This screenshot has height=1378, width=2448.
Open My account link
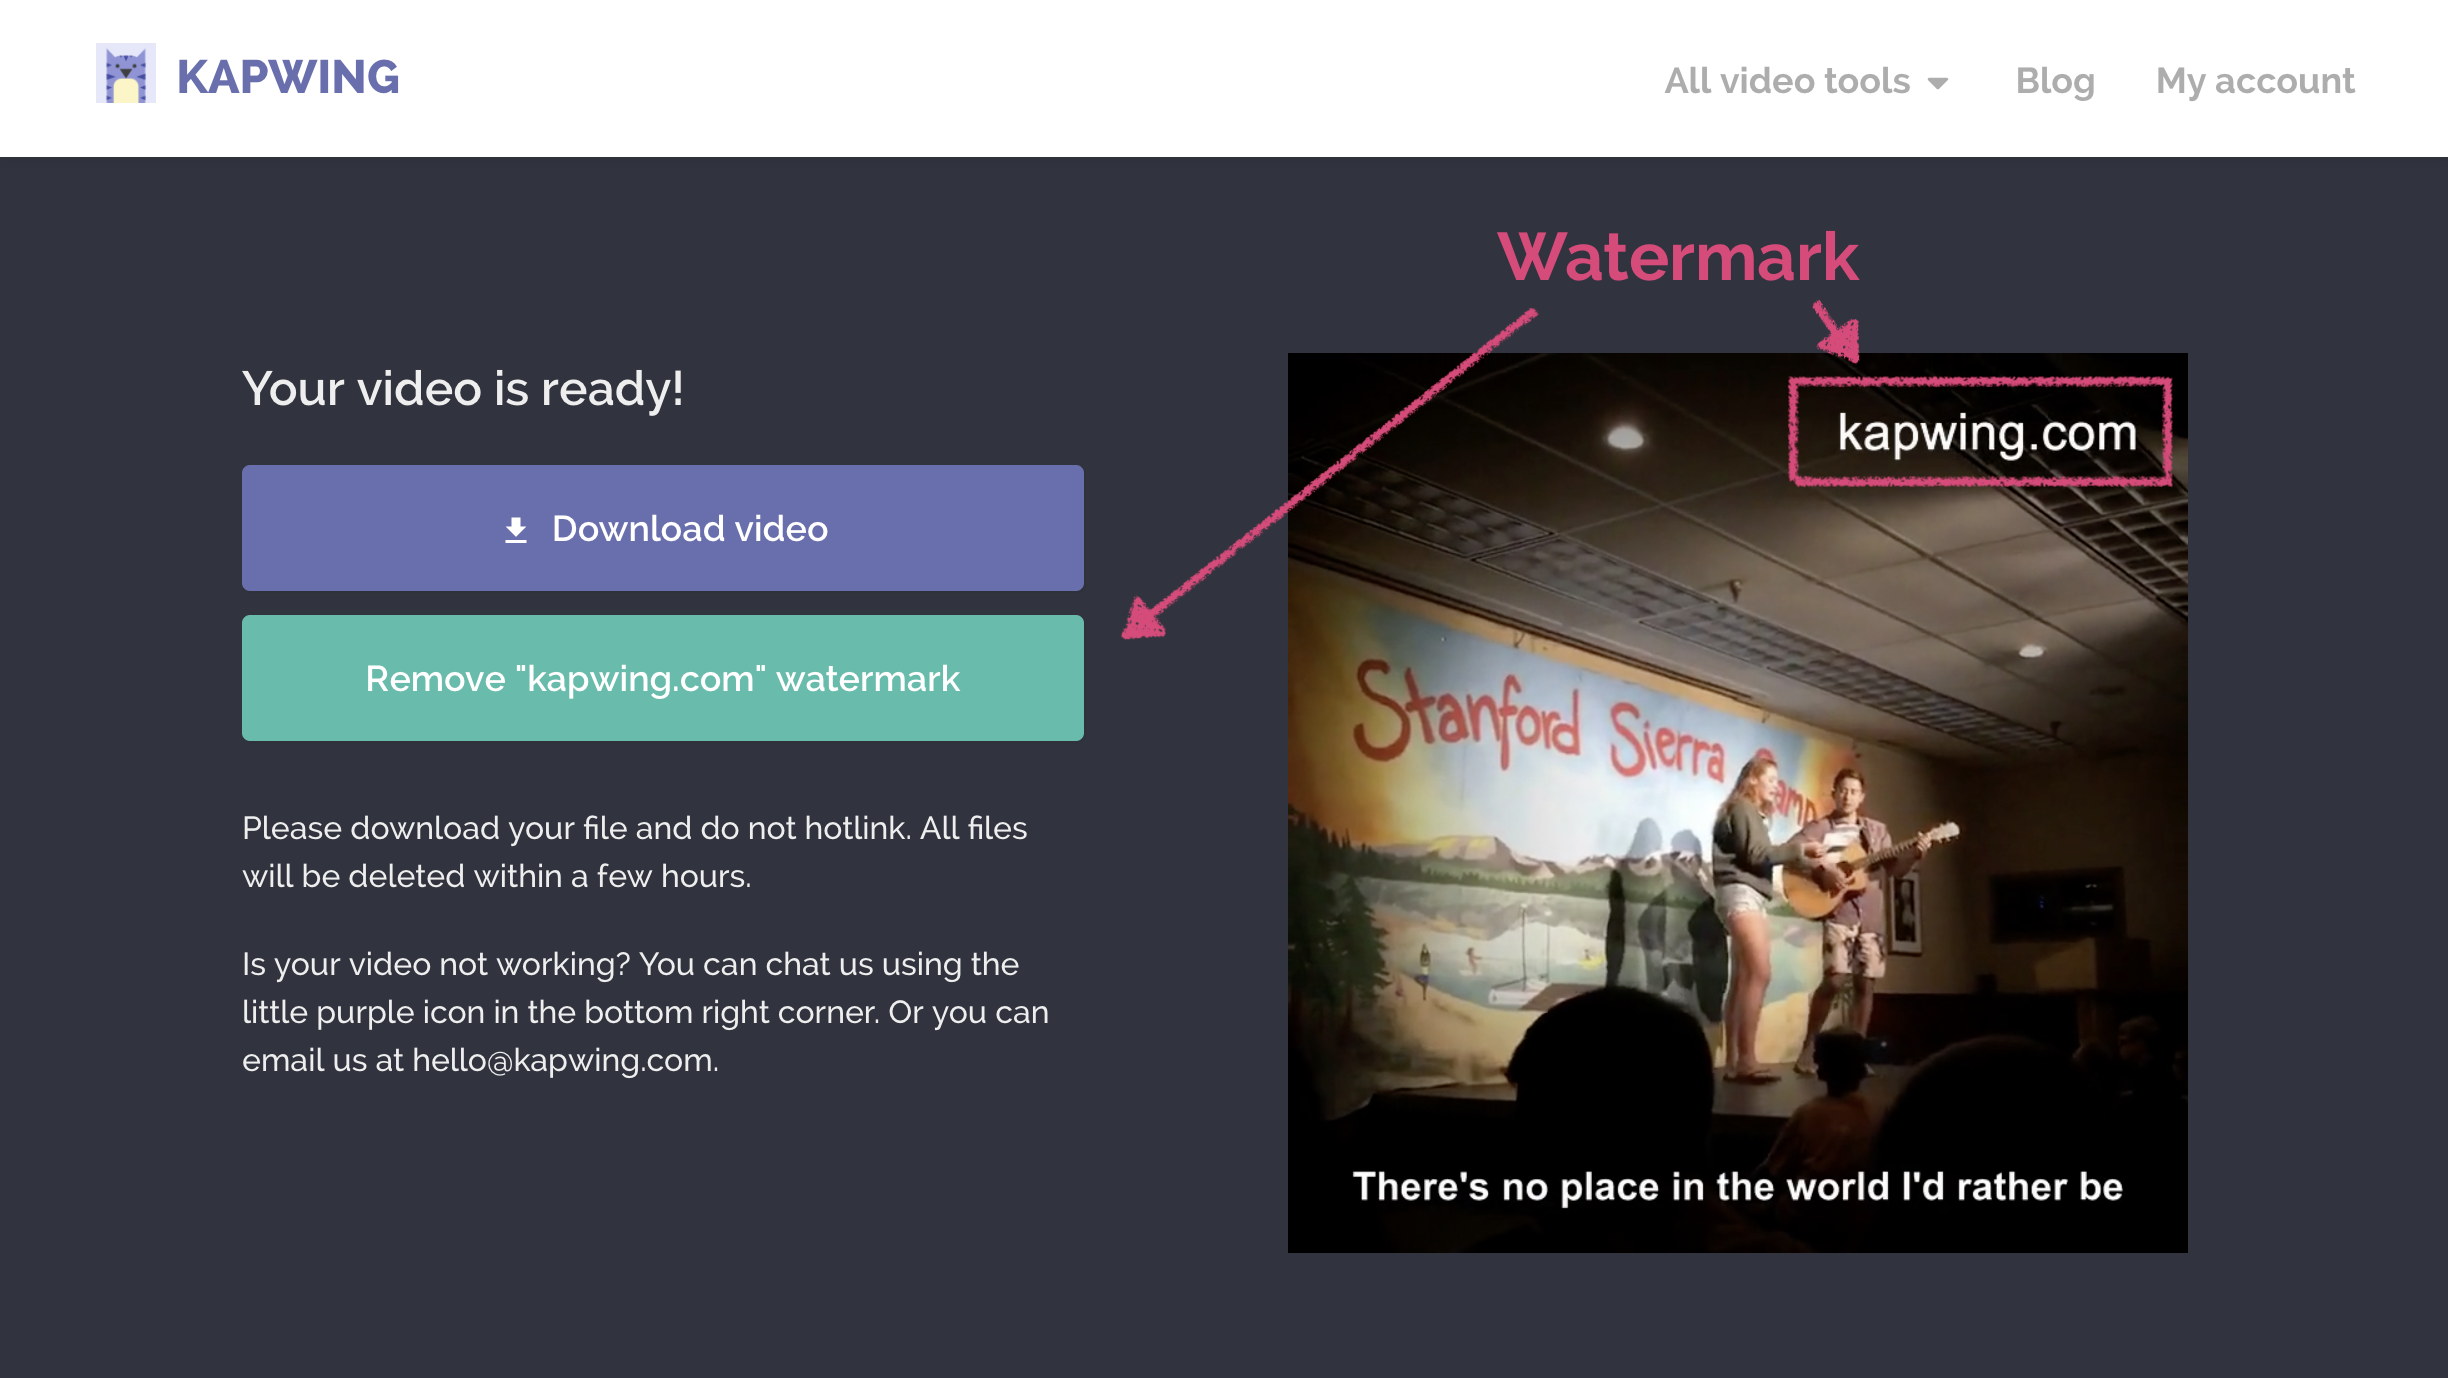pyautogui.click(x=2254, y=81)
